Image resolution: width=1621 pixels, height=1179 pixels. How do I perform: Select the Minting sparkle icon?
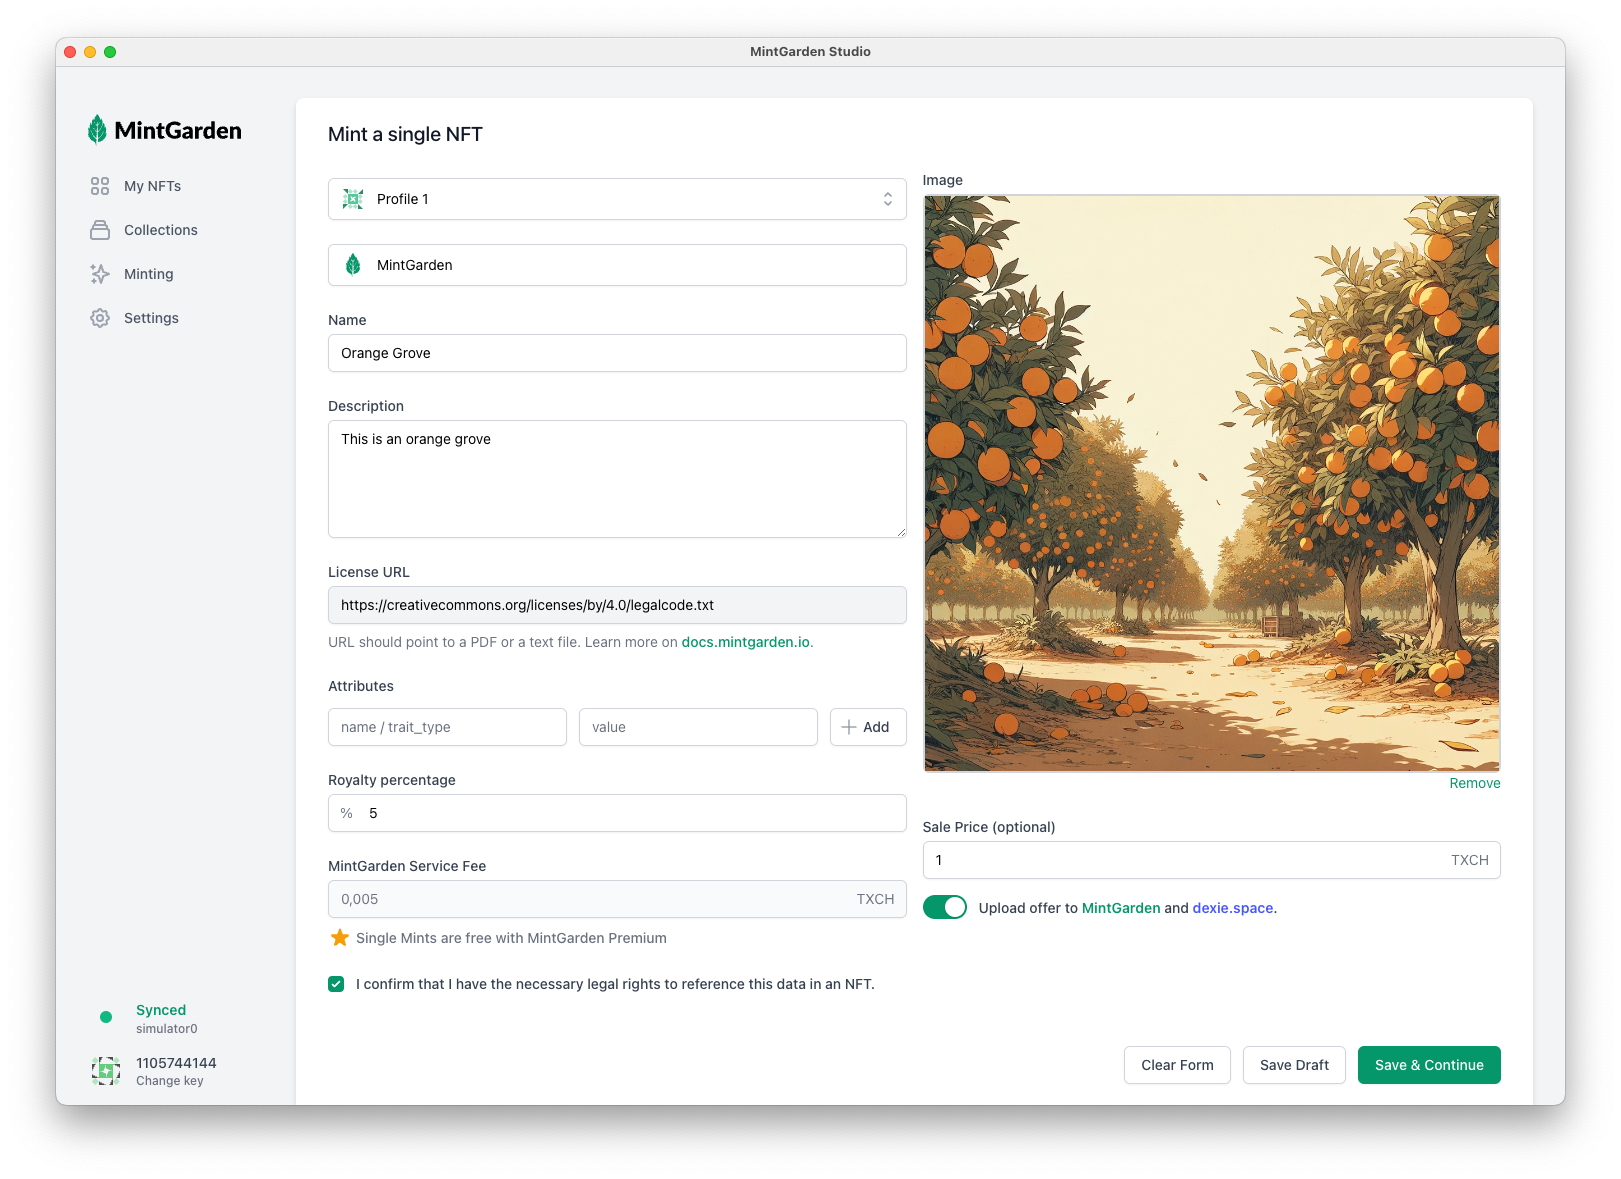tap(100, 274)
